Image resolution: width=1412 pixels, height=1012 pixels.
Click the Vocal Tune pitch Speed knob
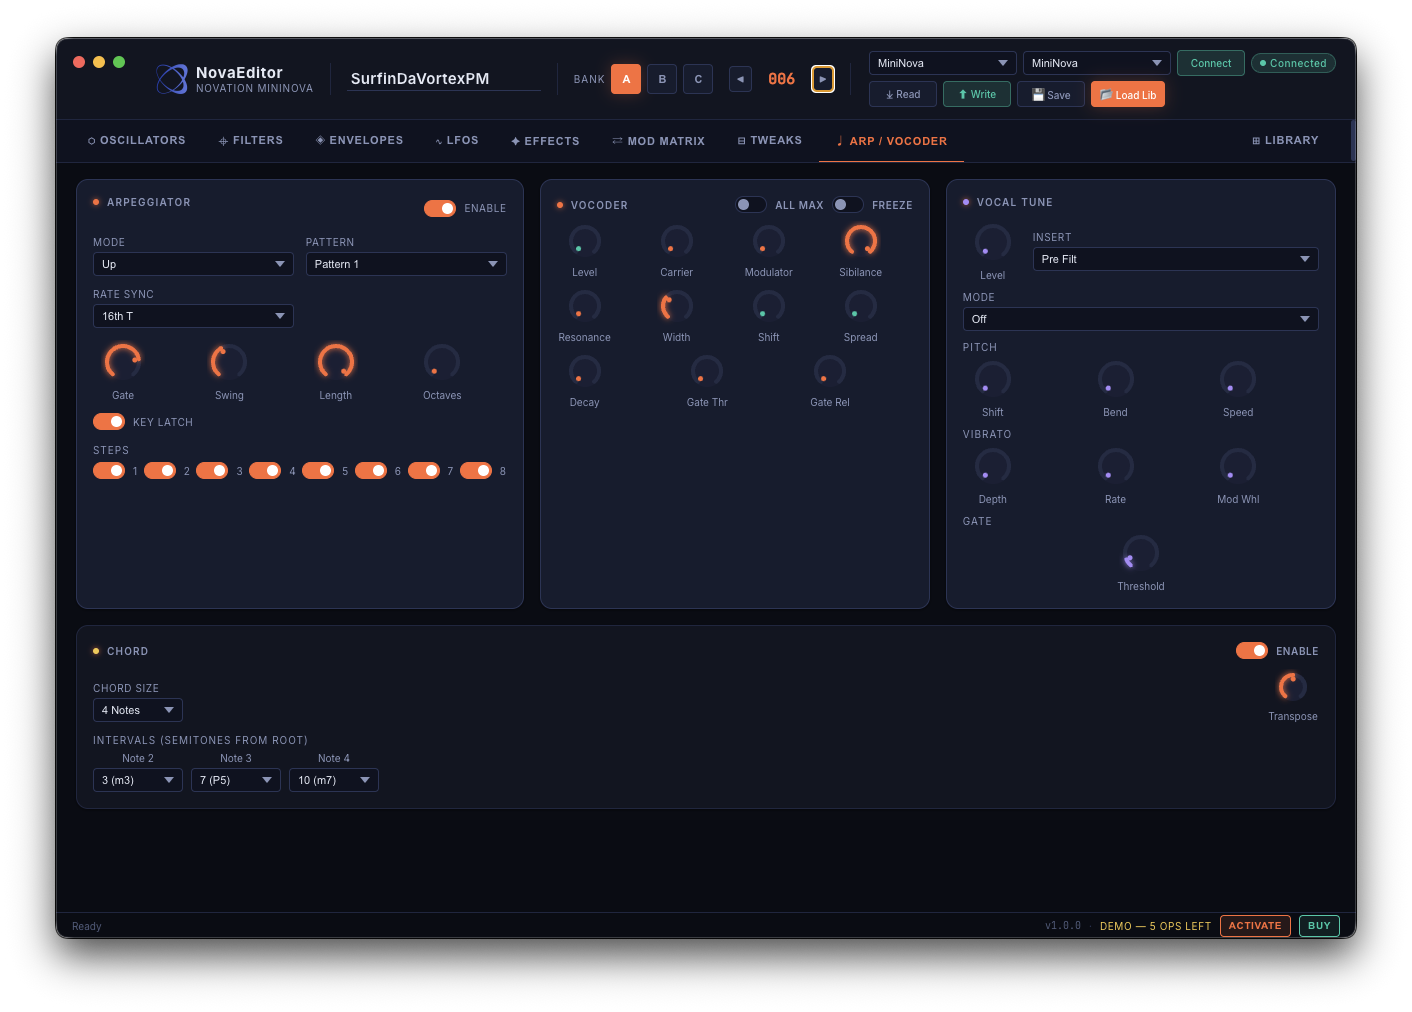1238,380
